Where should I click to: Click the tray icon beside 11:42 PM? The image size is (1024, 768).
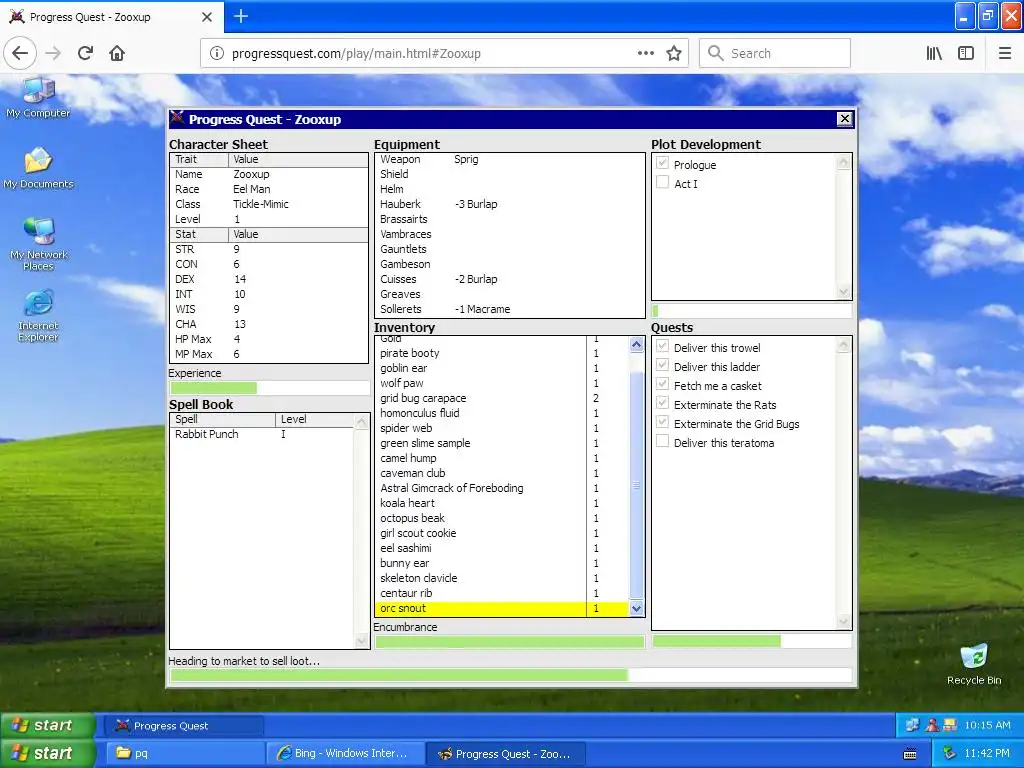(x=950, y=753)
